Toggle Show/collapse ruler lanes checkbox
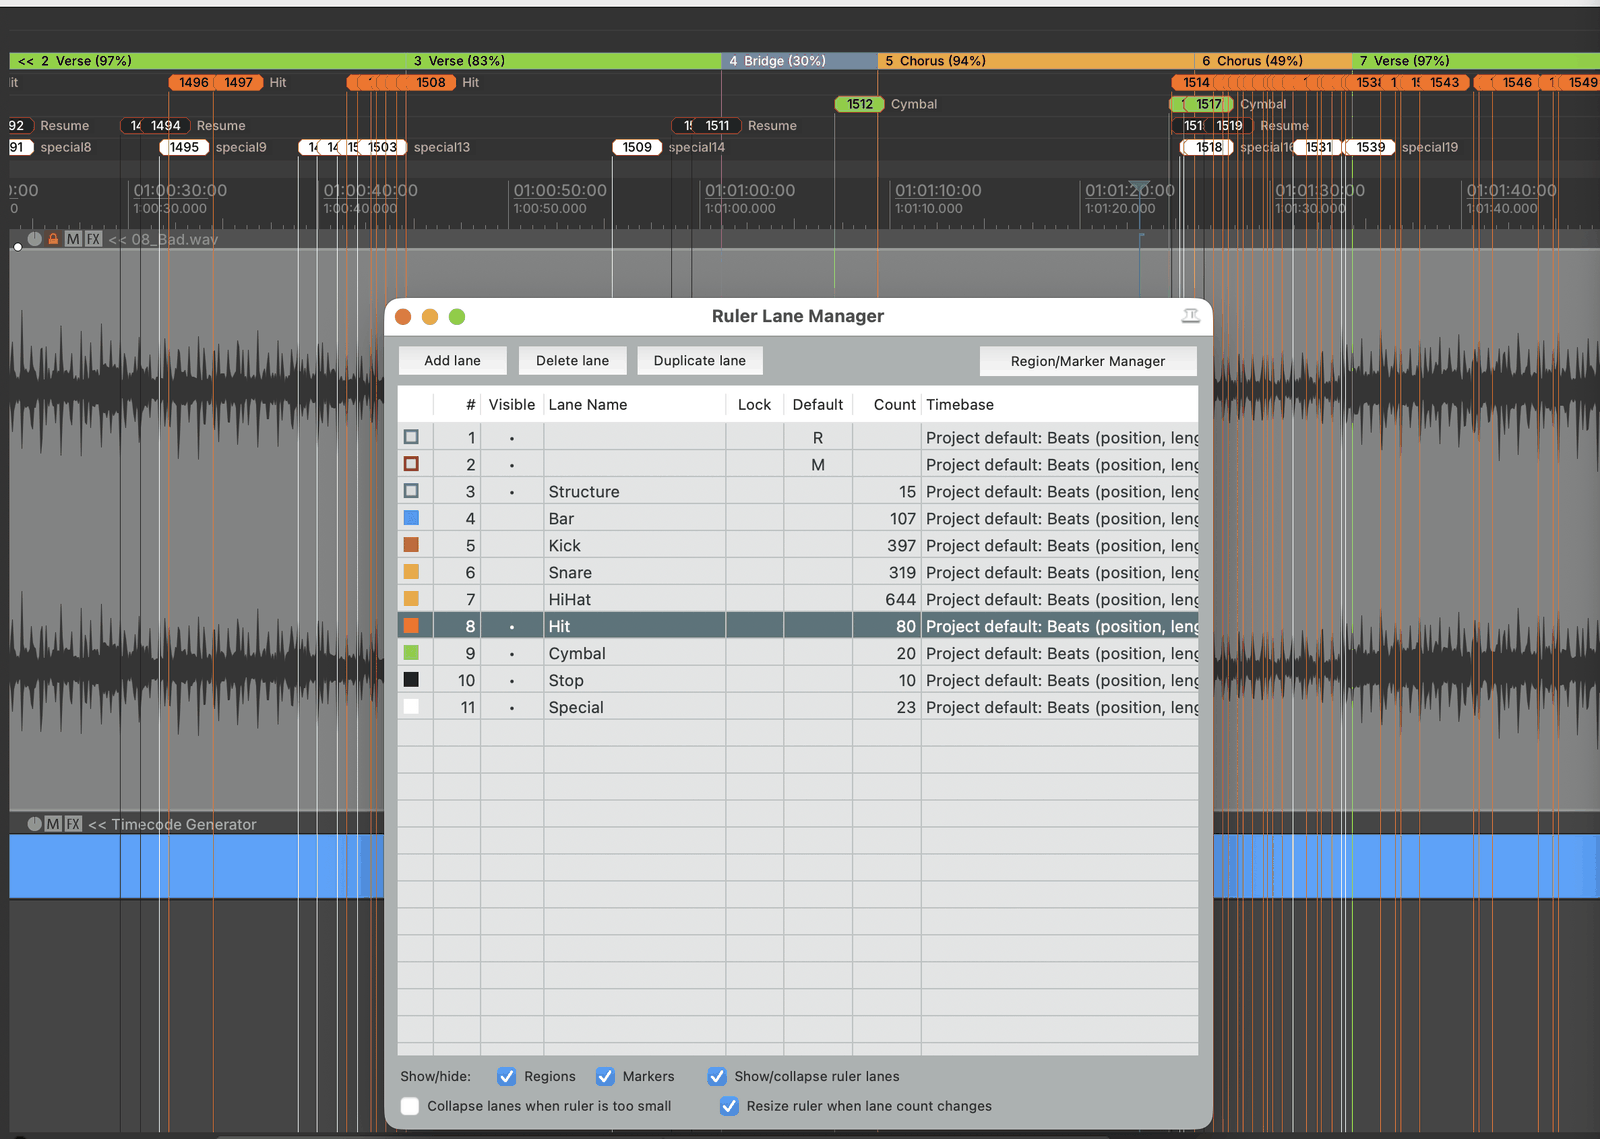Image resolution: width=1600 pixels, height=1139 pixels. click(x=717, y=1076)
